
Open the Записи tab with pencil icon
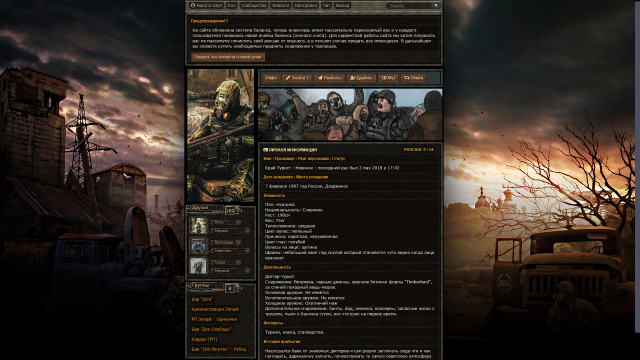(x=297, y=78)
